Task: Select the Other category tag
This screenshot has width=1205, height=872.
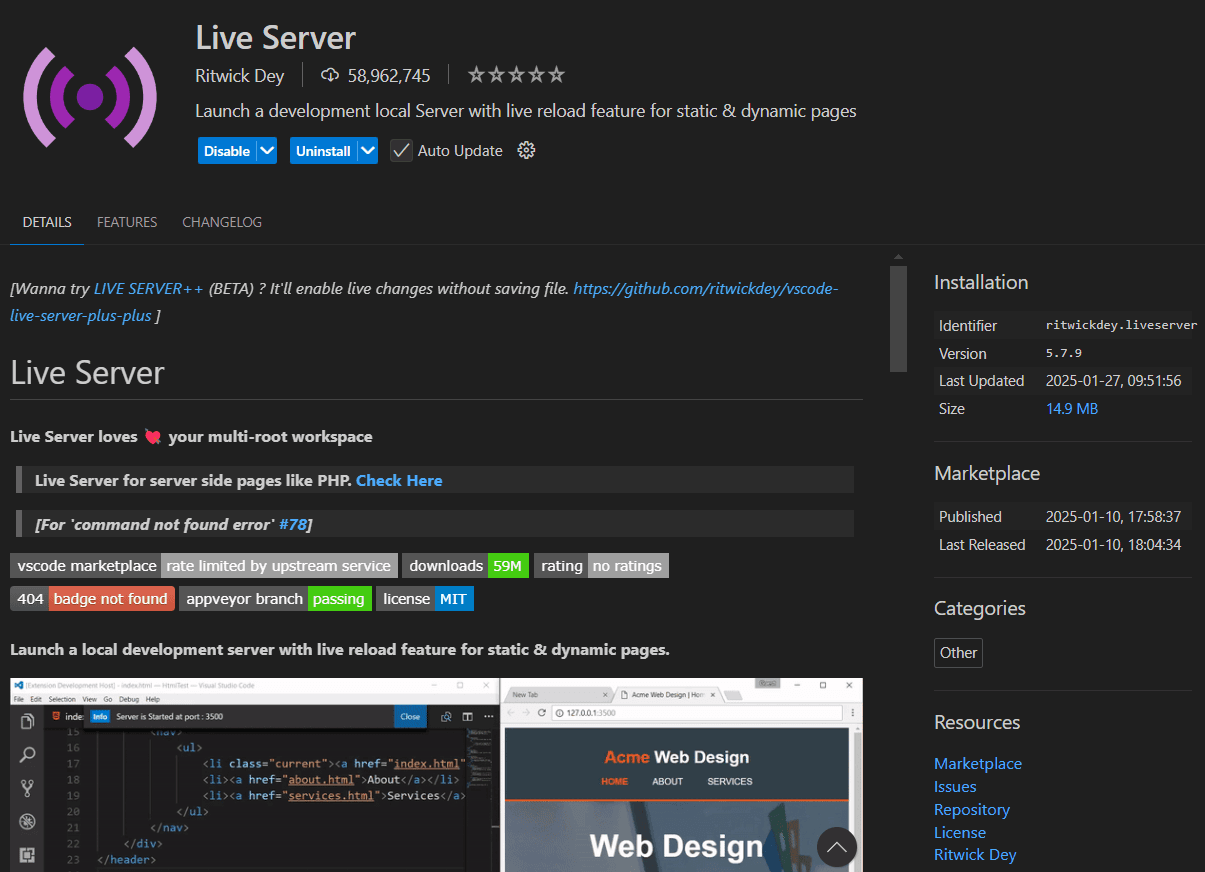Action: [958, 653]
